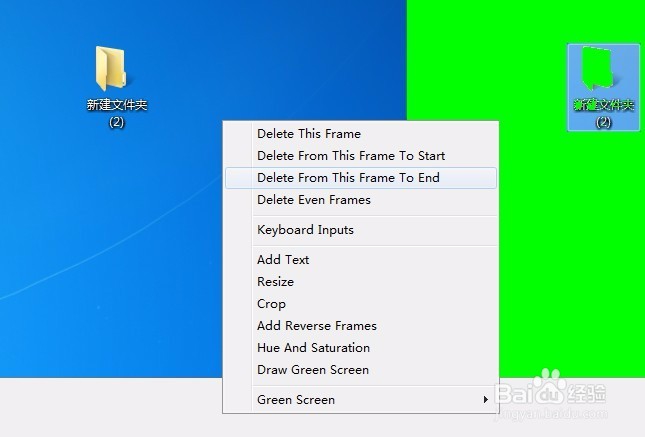The width and height of the screenshot is (645, 437).
Task: Select the yellow folder icon on blue desktop
Action: [111, 68]
